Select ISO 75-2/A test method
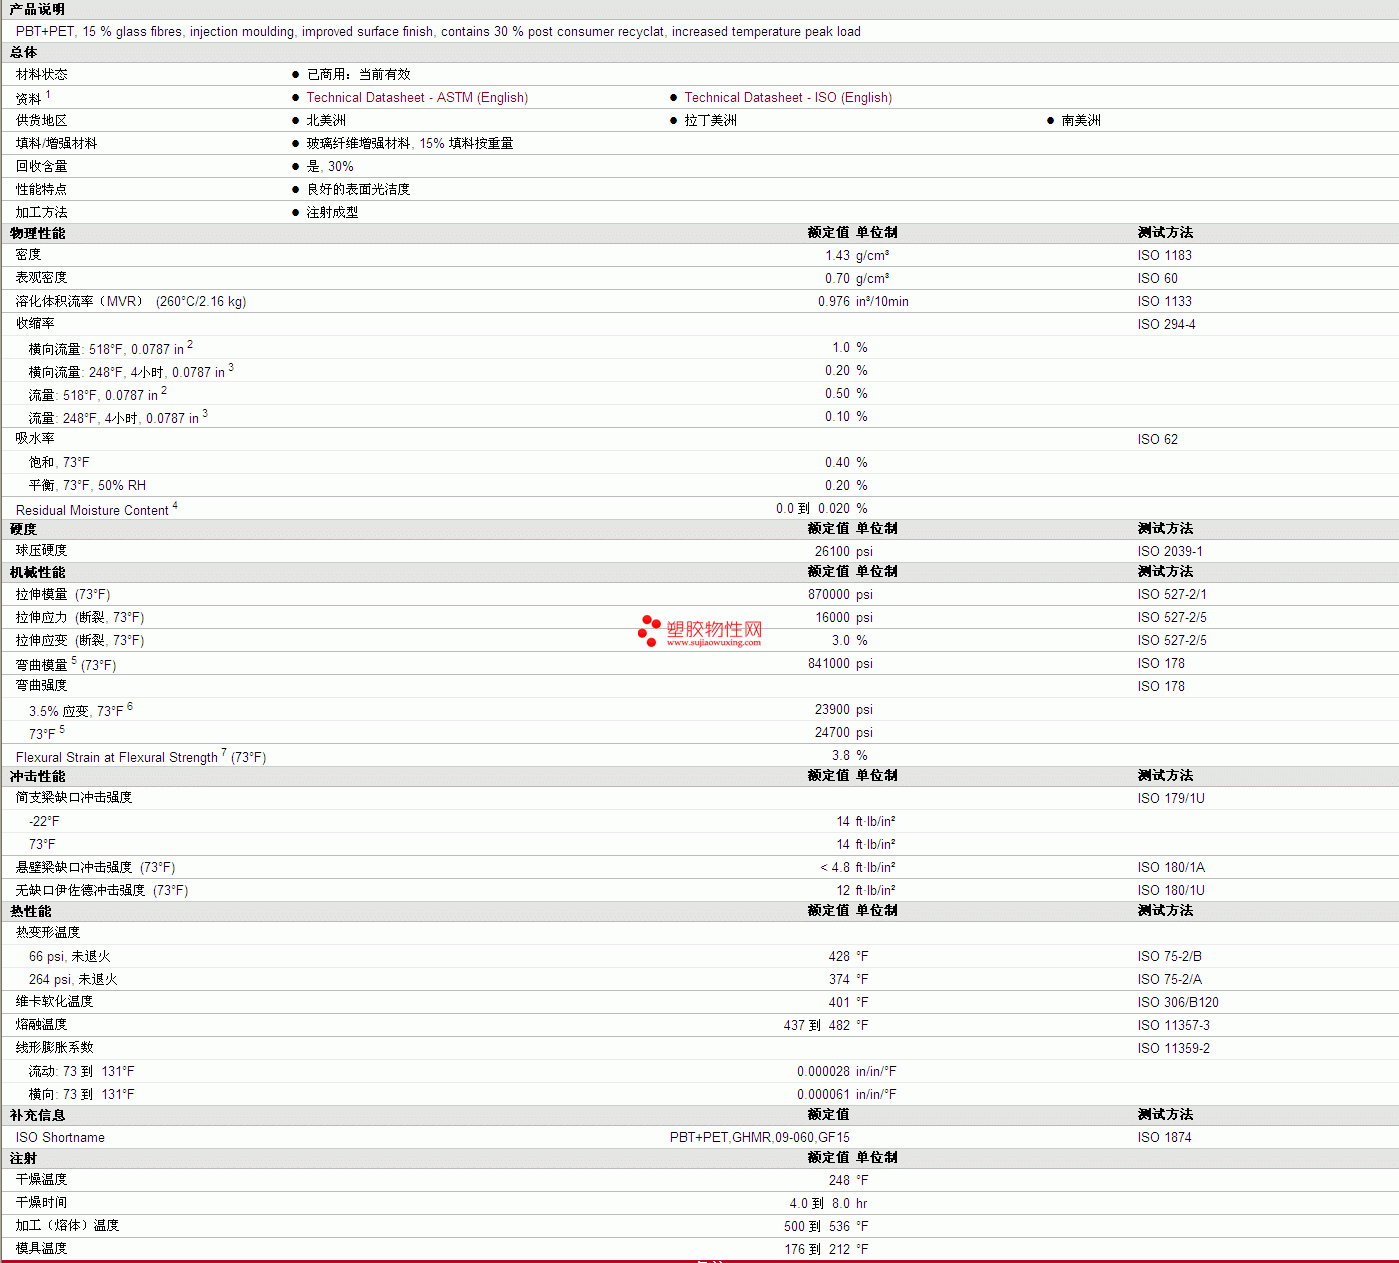The width and height of the screenshot is (1399, 1263). point(1169,979)
